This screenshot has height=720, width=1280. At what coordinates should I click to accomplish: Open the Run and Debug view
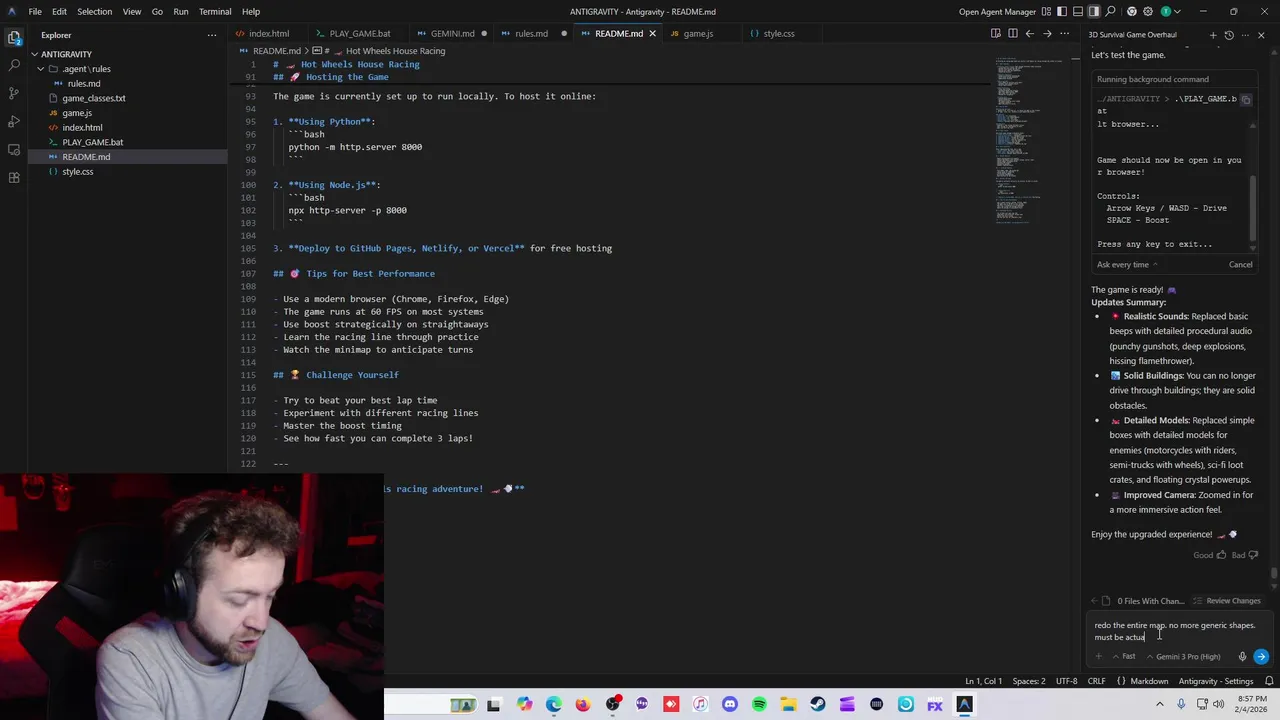pyautogui.click(x=14, y=121)
